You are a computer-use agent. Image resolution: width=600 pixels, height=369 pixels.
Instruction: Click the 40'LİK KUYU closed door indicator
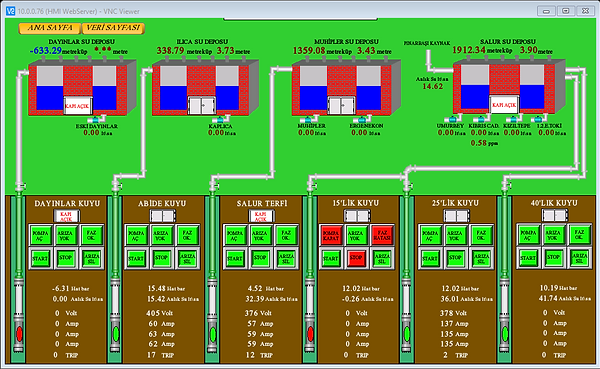(554, 216)
